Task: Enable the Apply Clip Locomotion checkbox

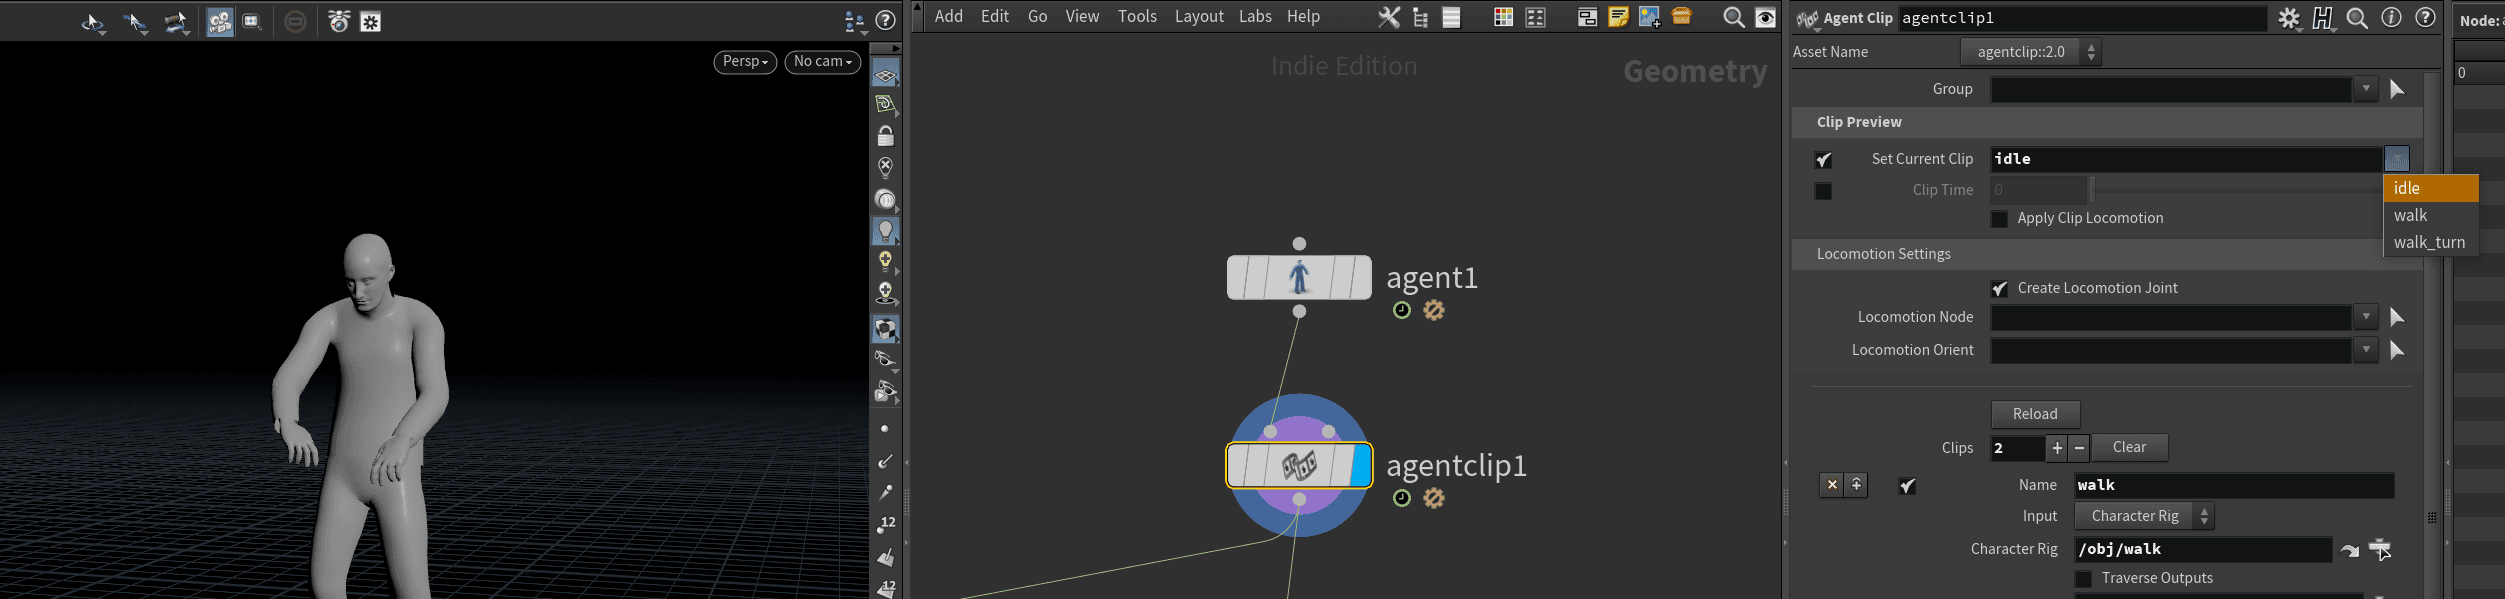Action: click(1999, 219)
